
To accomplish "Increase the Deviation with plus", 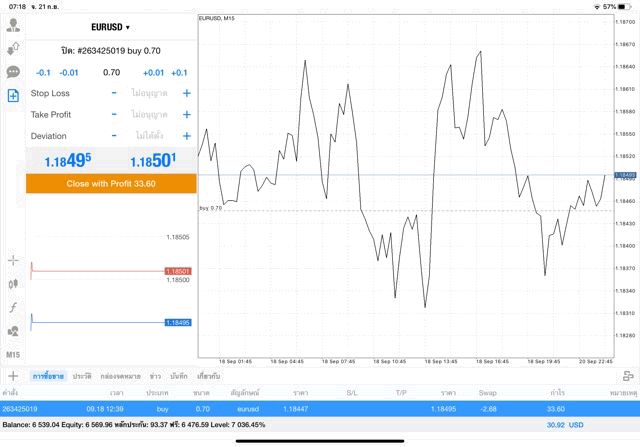I will (x=187, y=136).
